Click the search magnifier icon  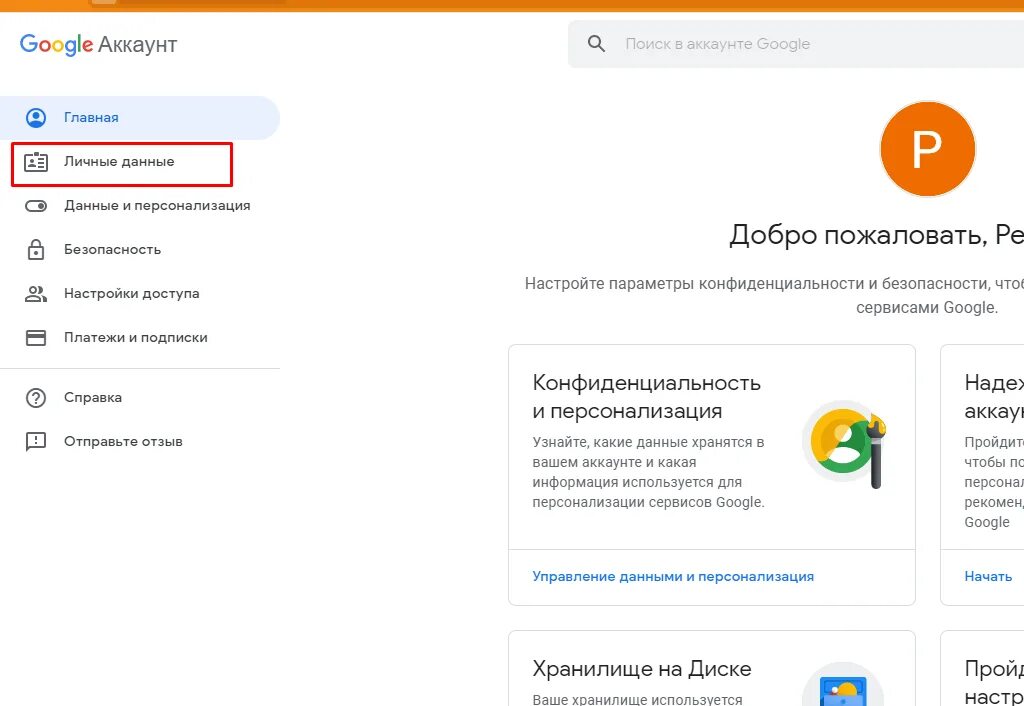coord(596,44)
